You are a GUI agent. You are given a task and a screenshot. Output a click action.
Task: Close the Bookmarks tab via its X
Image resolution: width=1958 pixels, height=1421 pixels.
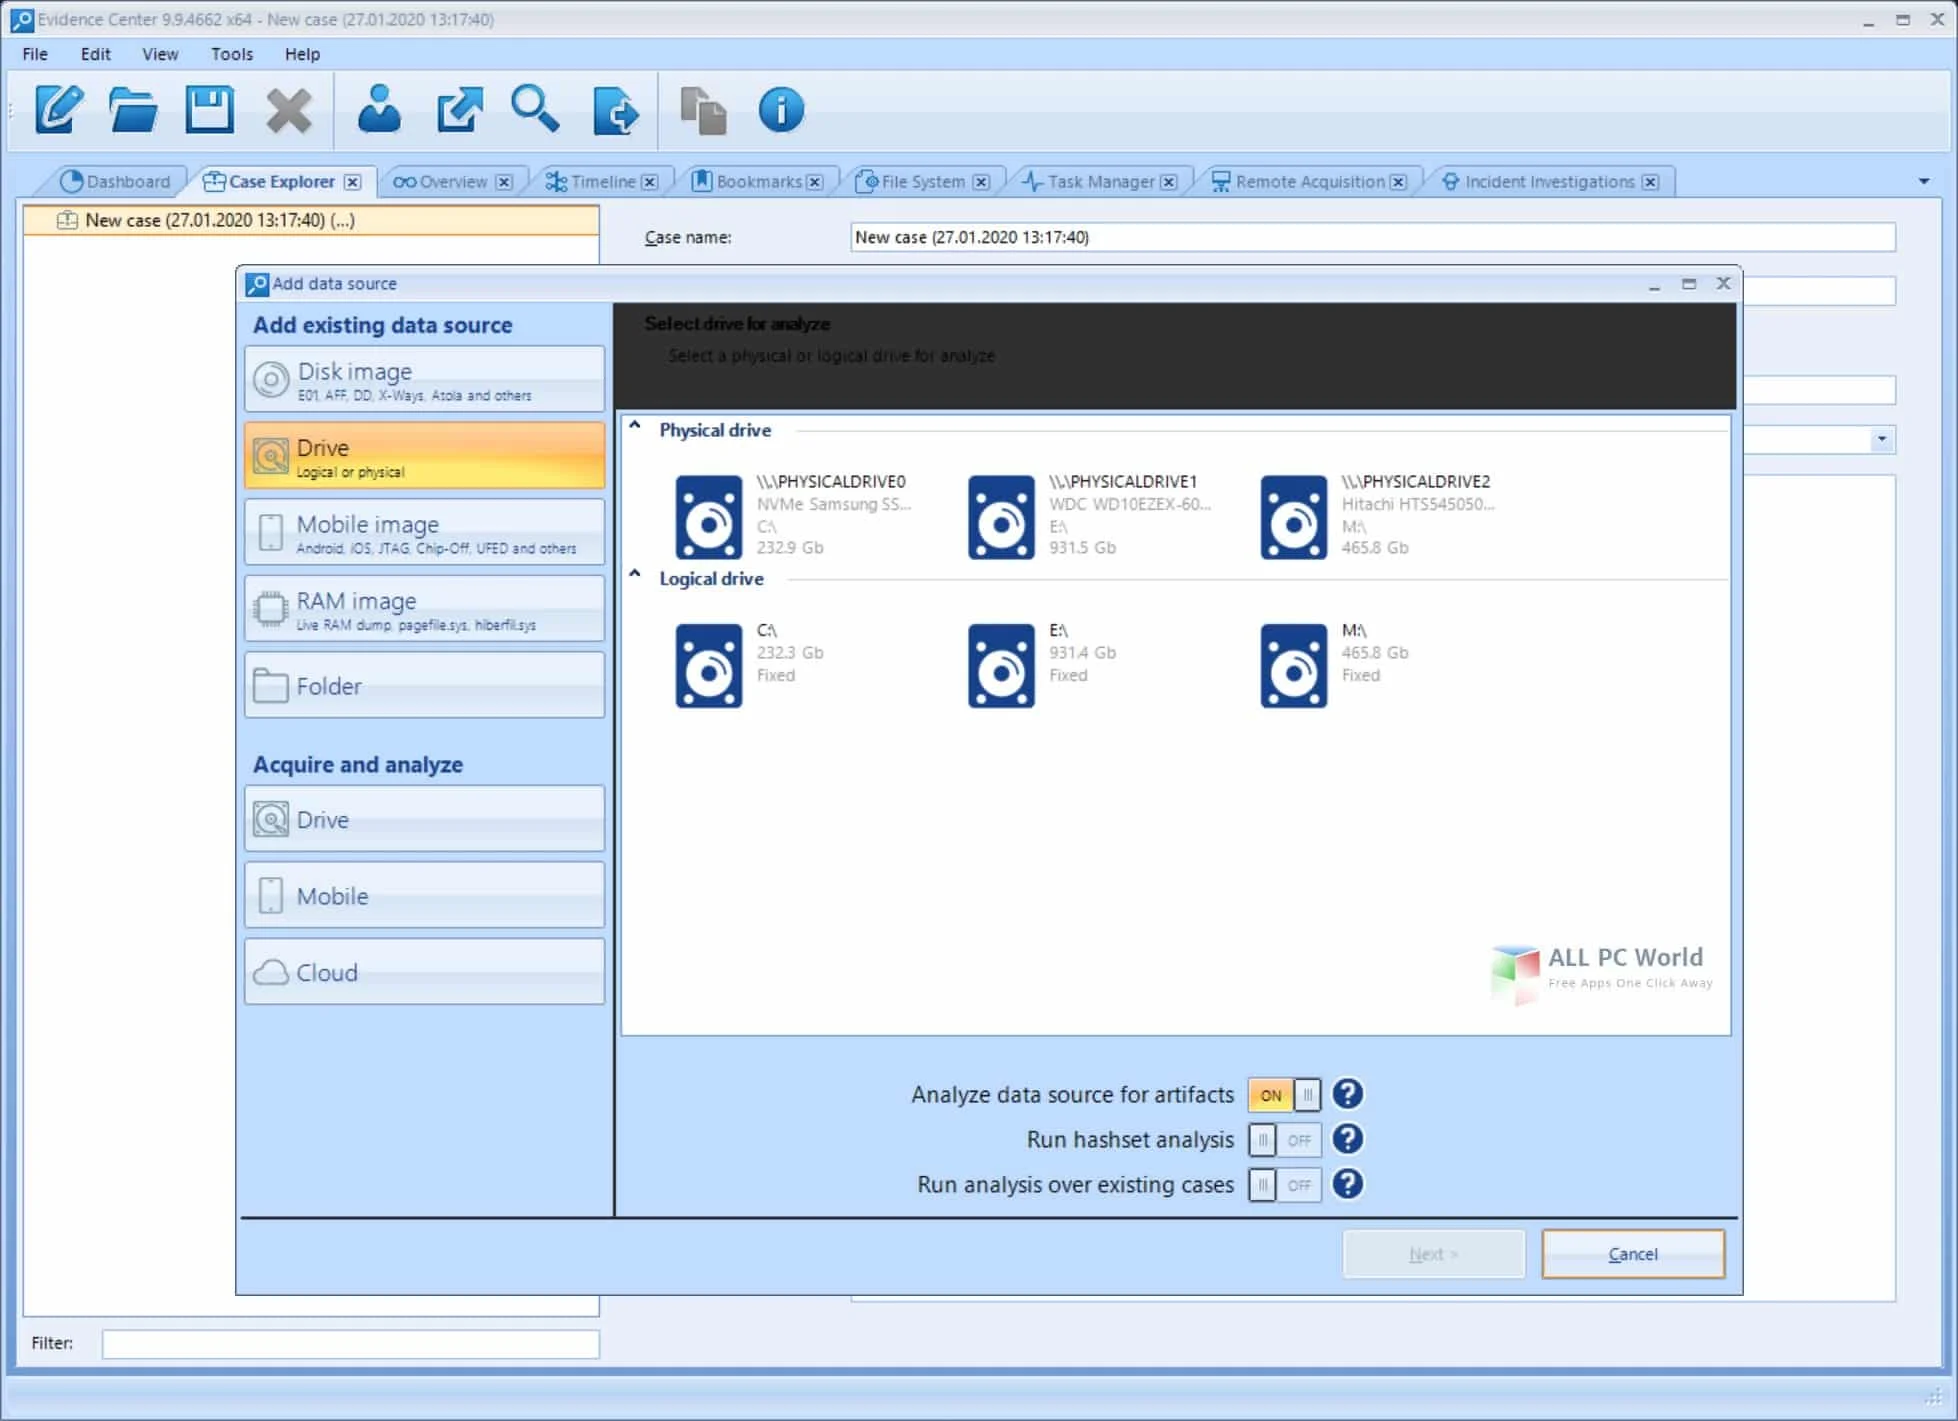[815, 182]
